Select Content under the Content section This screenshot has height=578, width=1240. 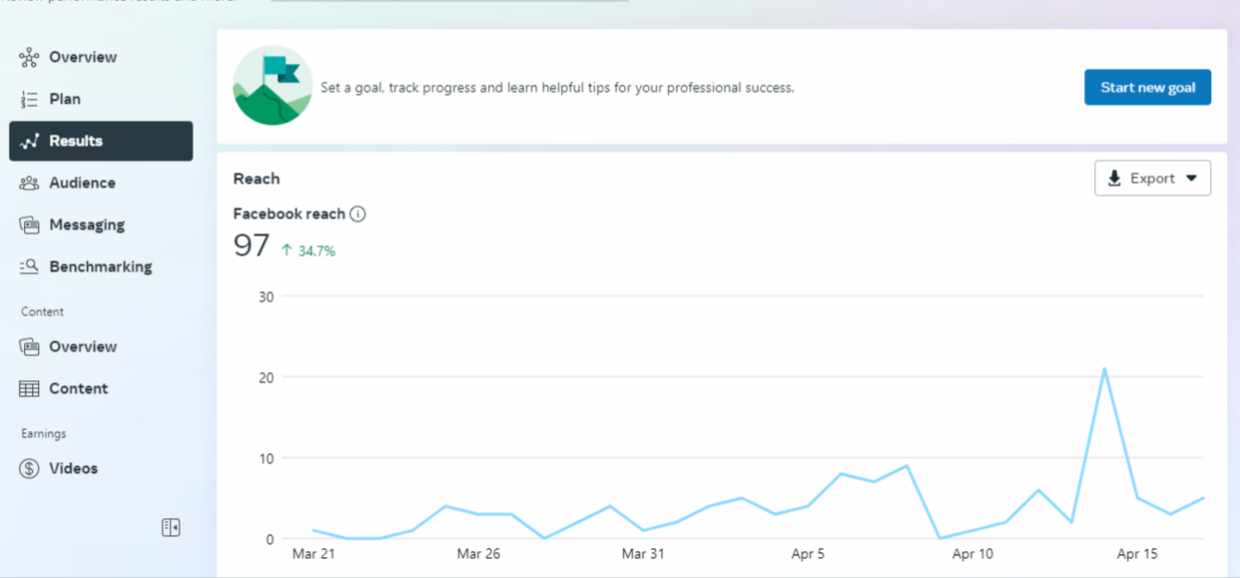click(x=78, y=389)
